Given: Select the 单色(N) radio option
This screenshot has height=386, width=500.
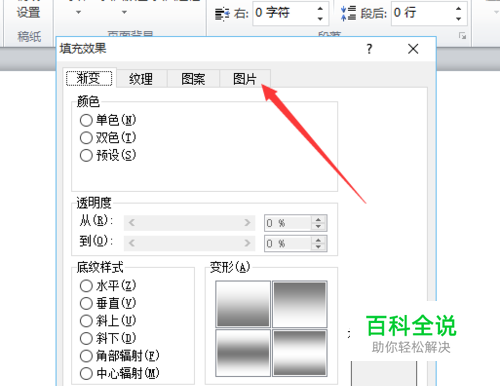Looking at the screenshot, I should point(108,120).
